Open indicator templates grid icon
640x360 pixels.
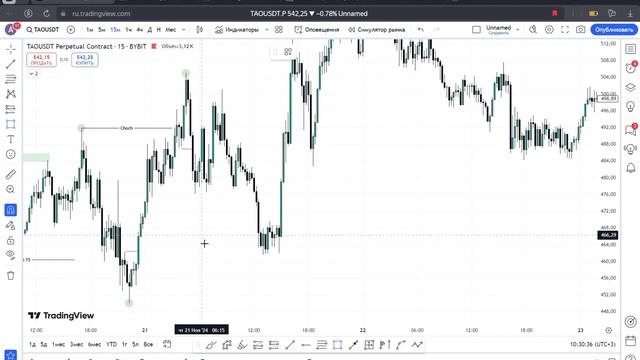pyautogui.click(x=279, y=29)
